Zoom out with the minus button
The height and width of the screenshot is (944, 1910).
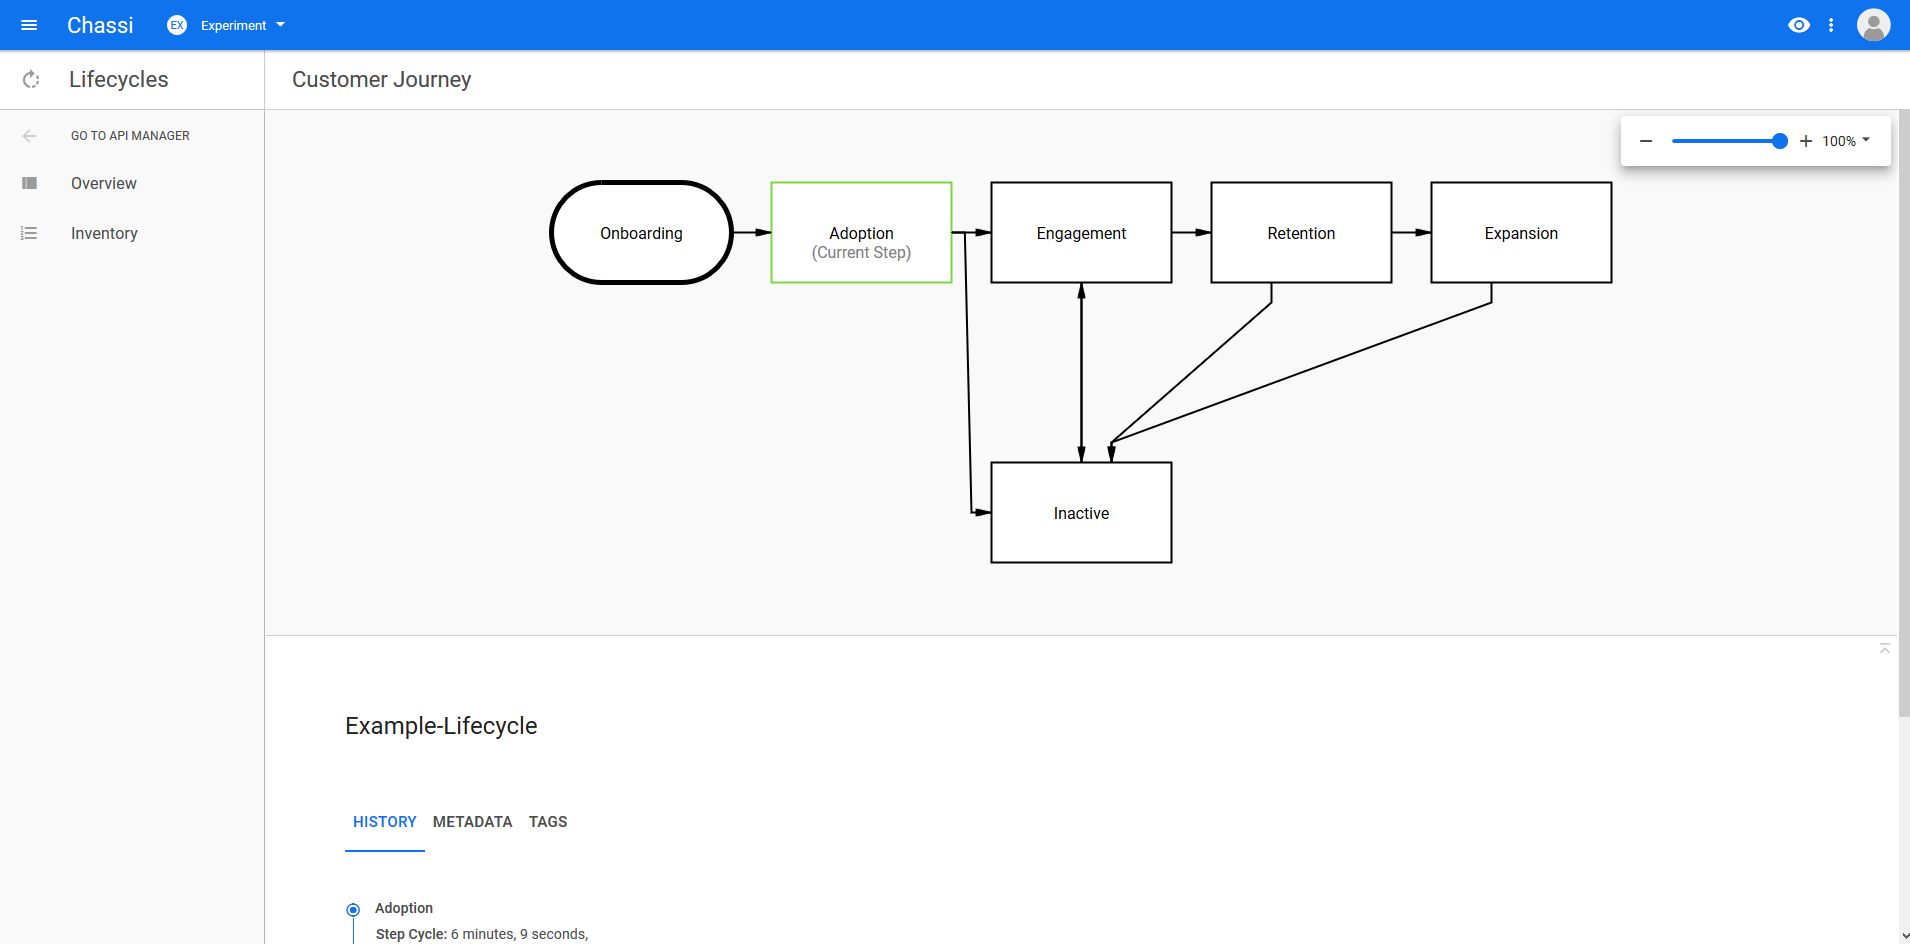coord(1646,141)
